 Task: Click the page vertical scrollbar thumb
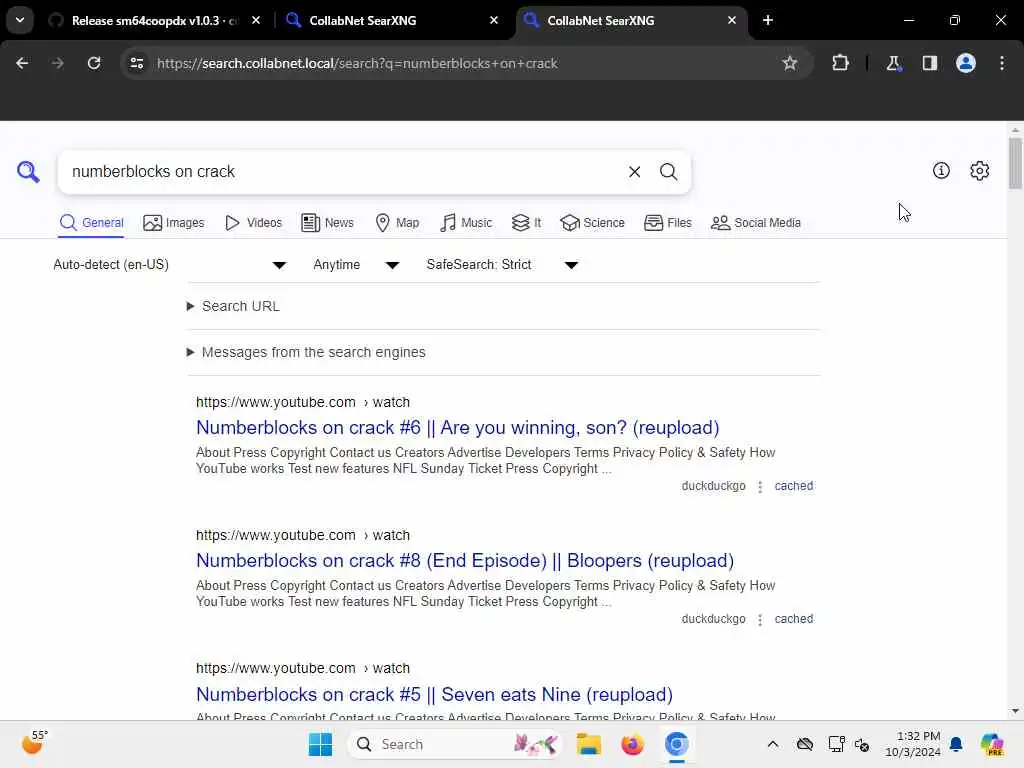1015,163
